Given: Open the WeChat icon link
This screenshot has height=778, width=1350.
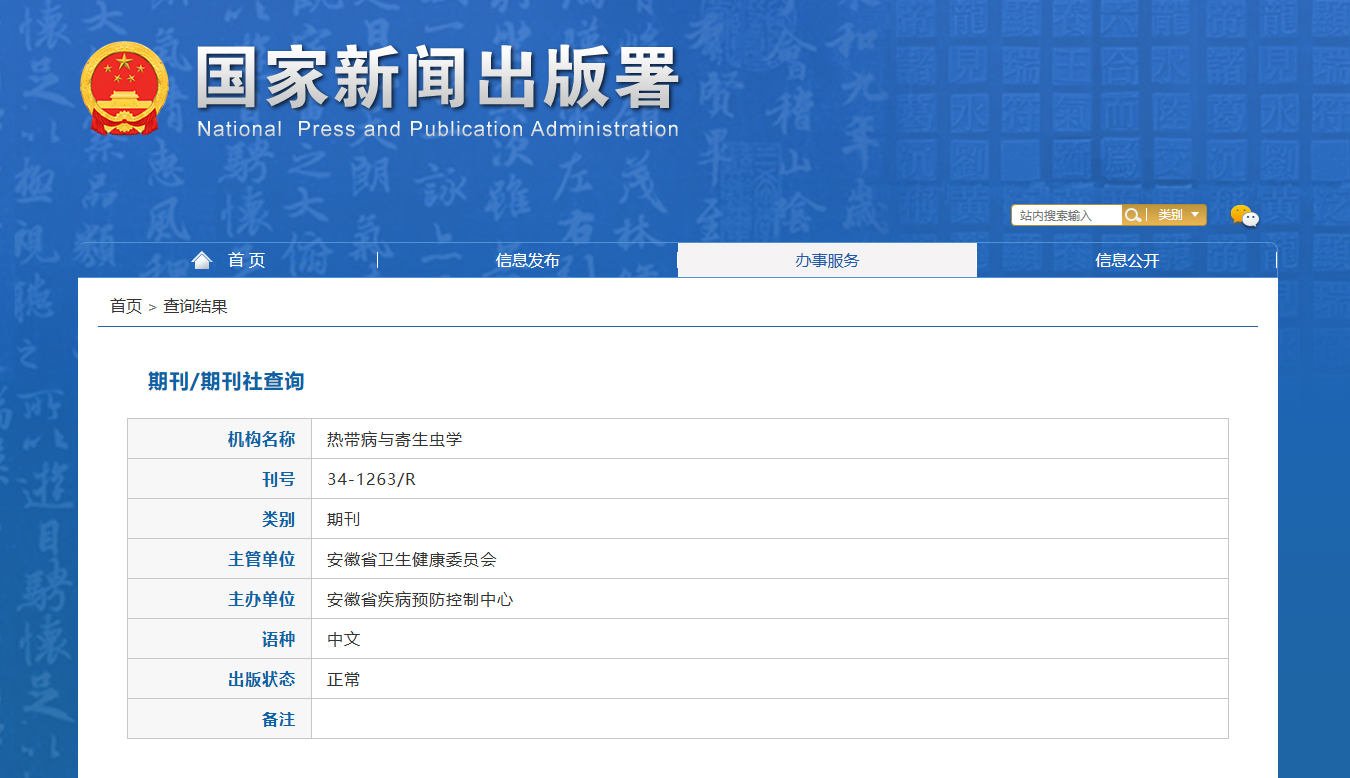Looking at the screenshot, I should (x=1244, y=215).
